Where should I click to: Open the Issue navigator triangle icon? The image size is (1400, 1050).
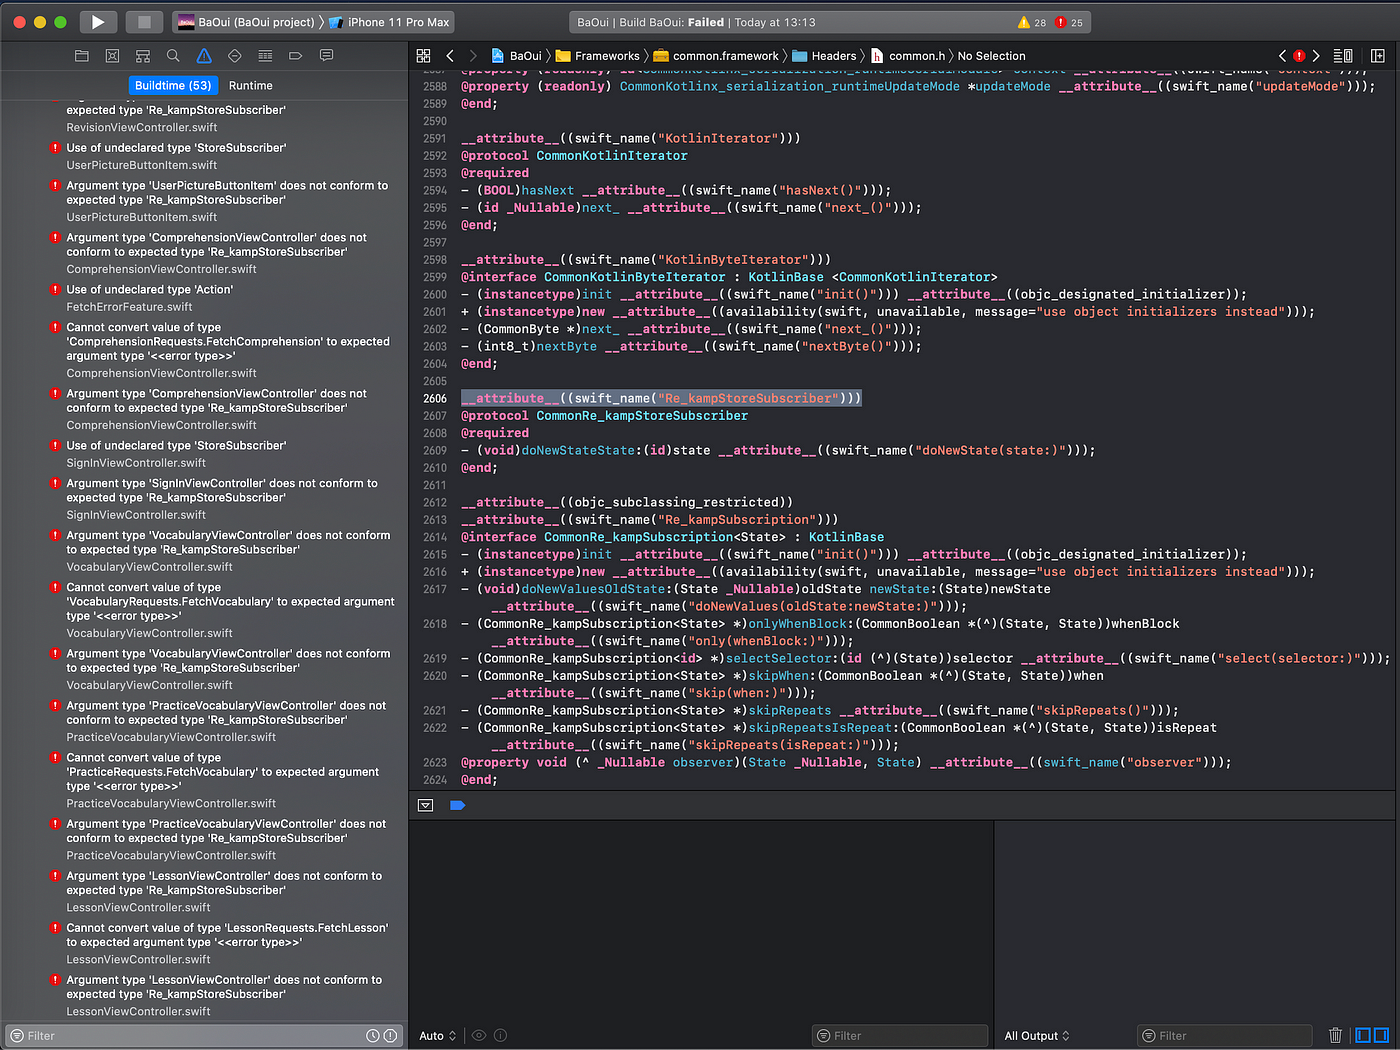point(204,56)
